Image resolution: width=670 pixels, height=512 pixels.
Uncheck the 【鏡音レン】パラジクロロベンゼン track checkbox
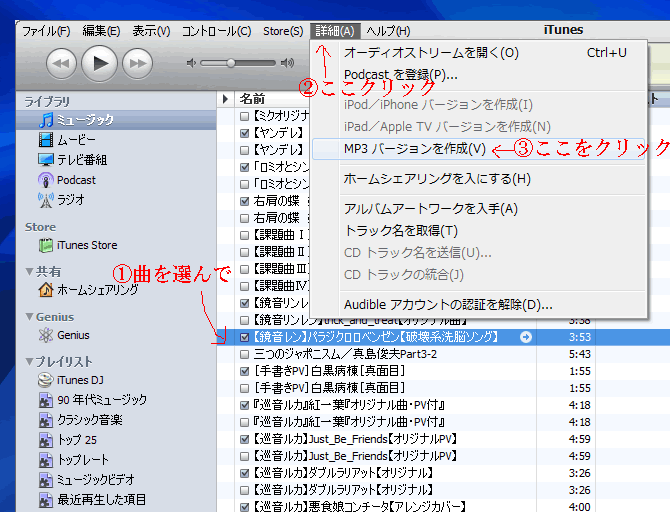pos(245,338)
